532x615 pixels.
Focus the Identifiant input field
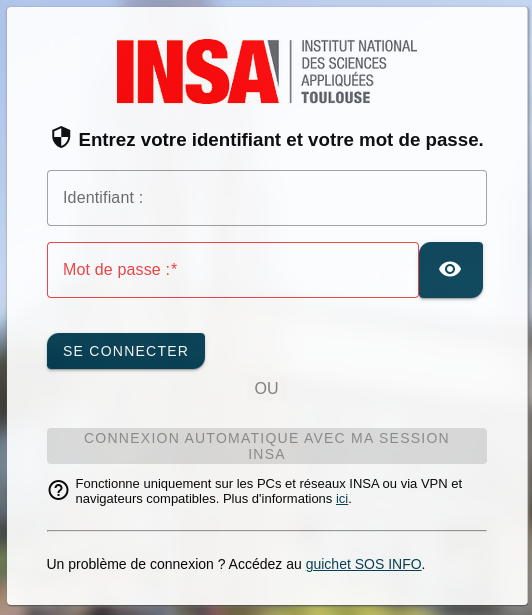tap(267, 198)
